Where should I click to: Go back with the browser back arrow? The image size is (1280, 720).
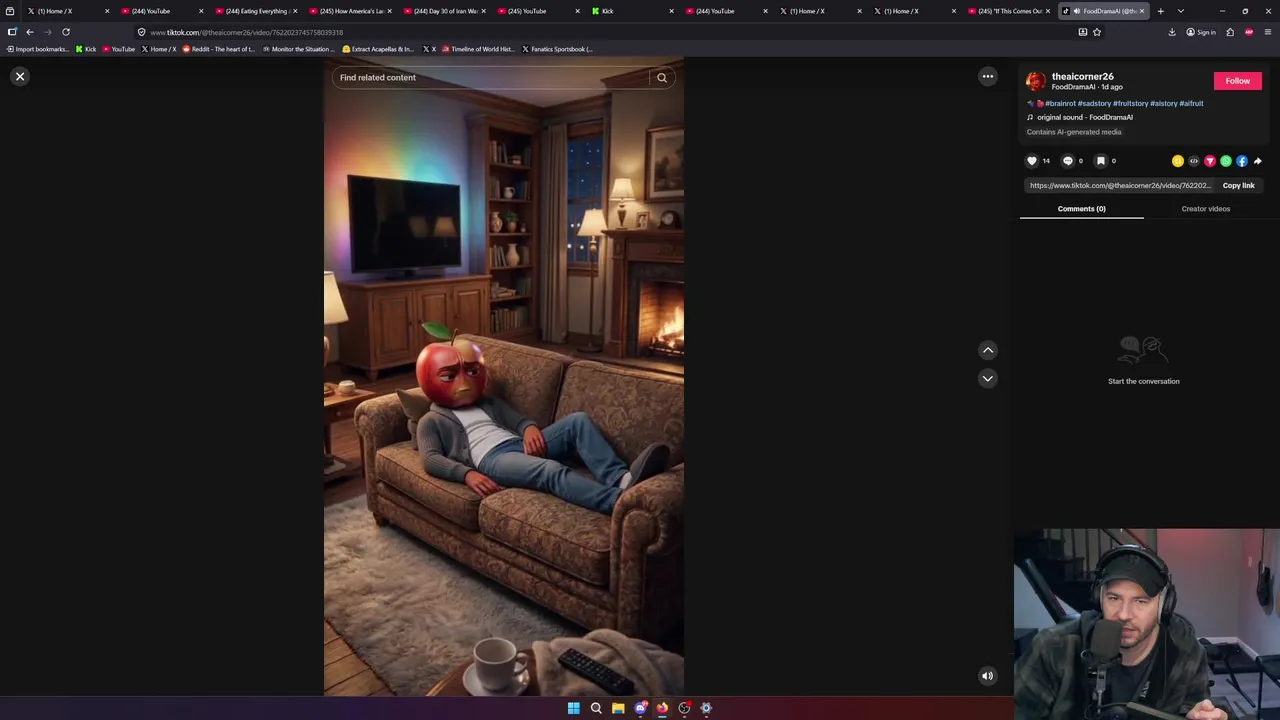30,32
